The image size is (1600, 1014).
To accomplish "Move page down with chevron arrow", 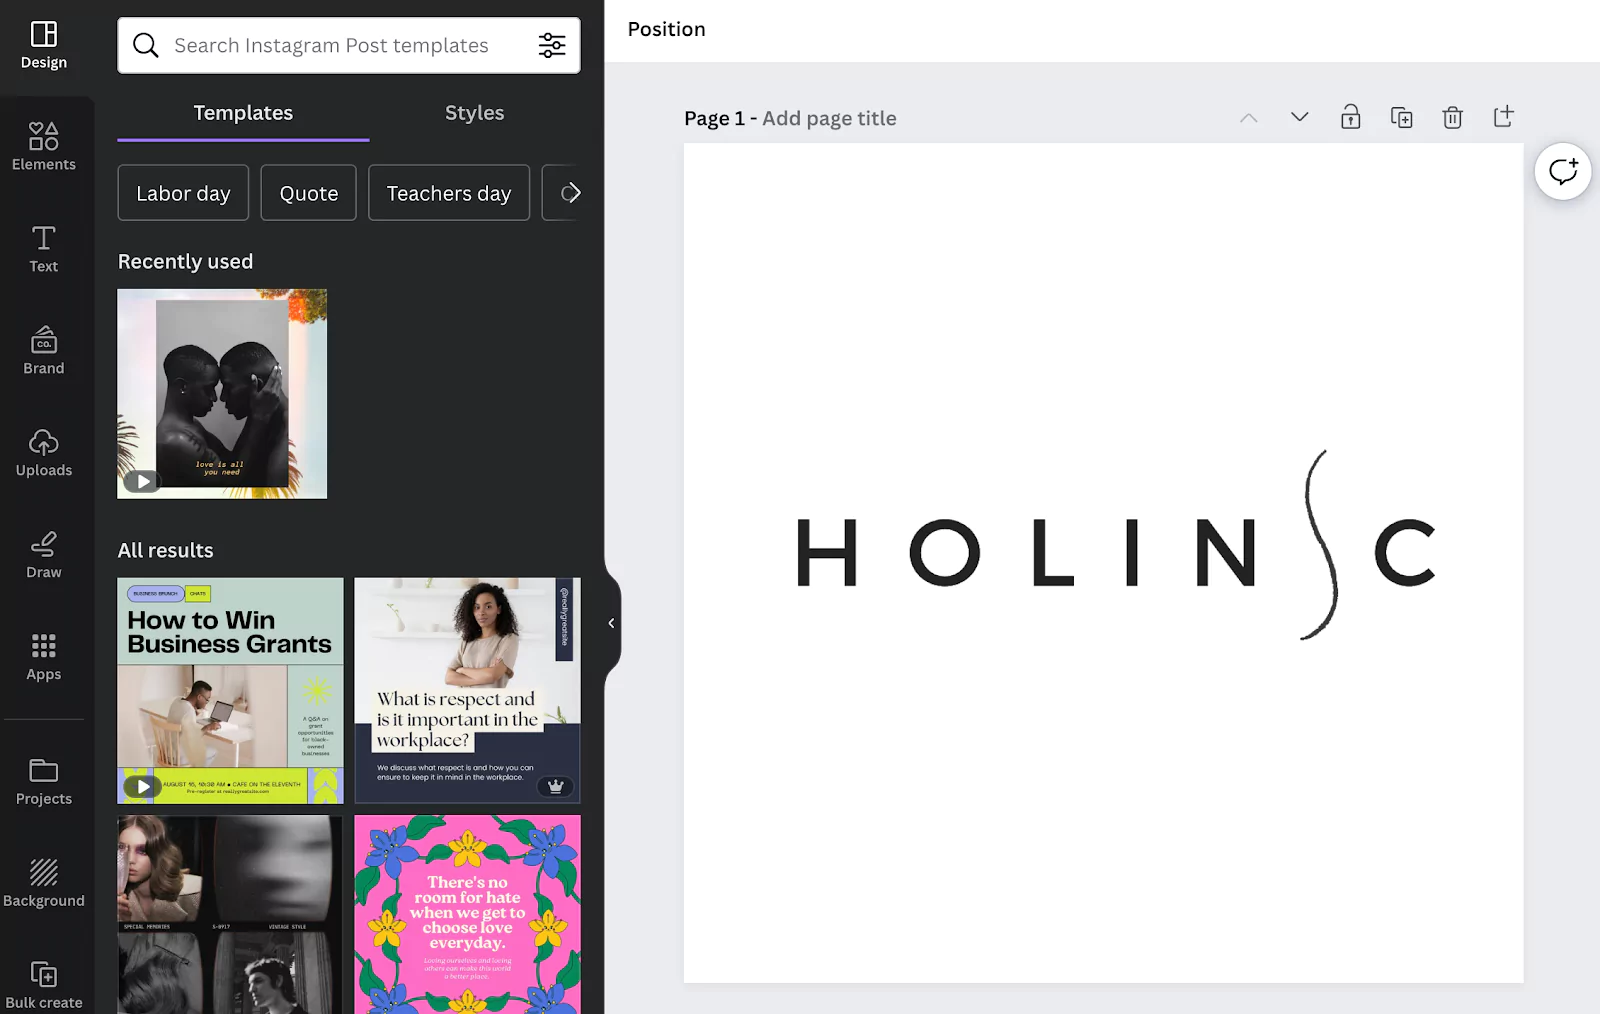I will (1299, 118).
